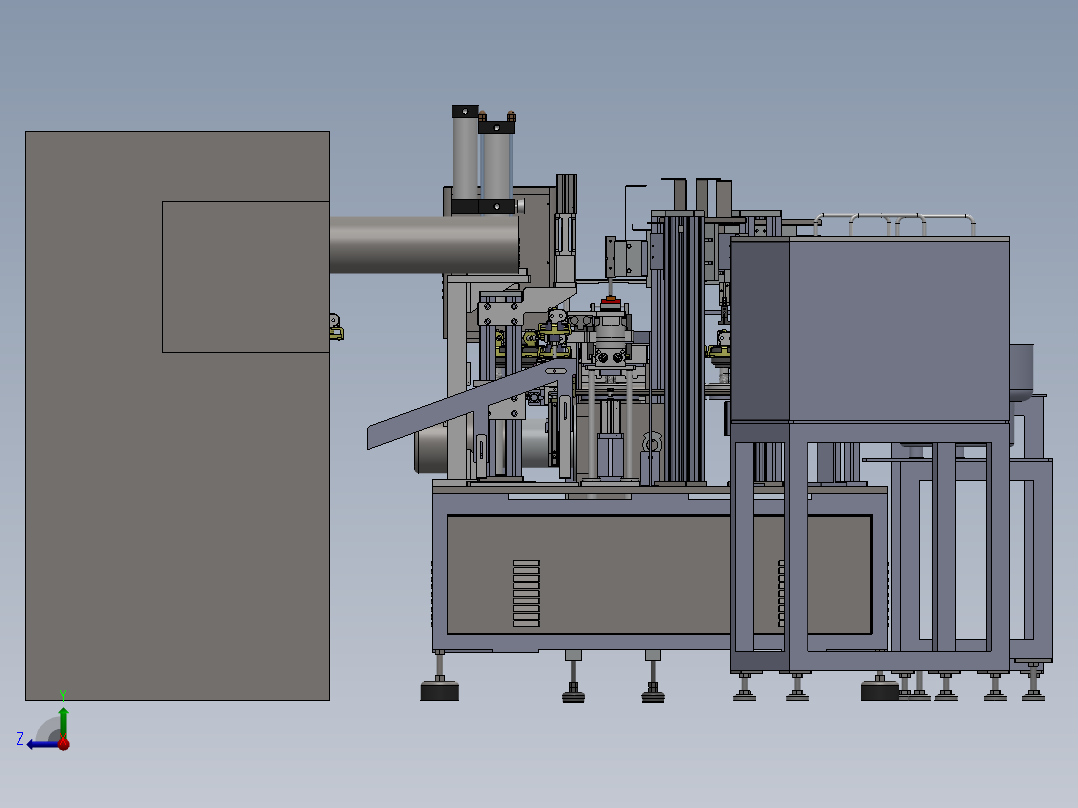Select the inner rectangular panel on the gray cabinet
This screenshot has height=808, width=1078.
[x=245, y=277]
